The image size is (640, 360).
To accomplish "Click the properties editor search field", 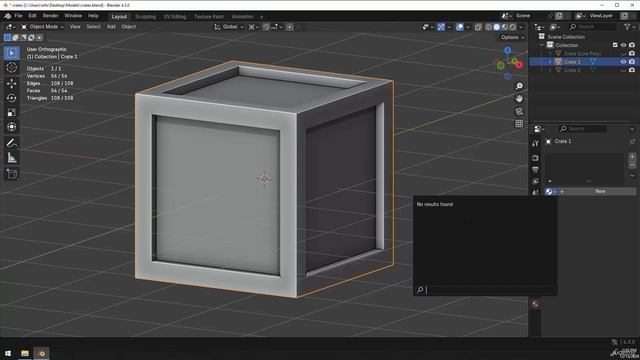I will coord(582,129).
